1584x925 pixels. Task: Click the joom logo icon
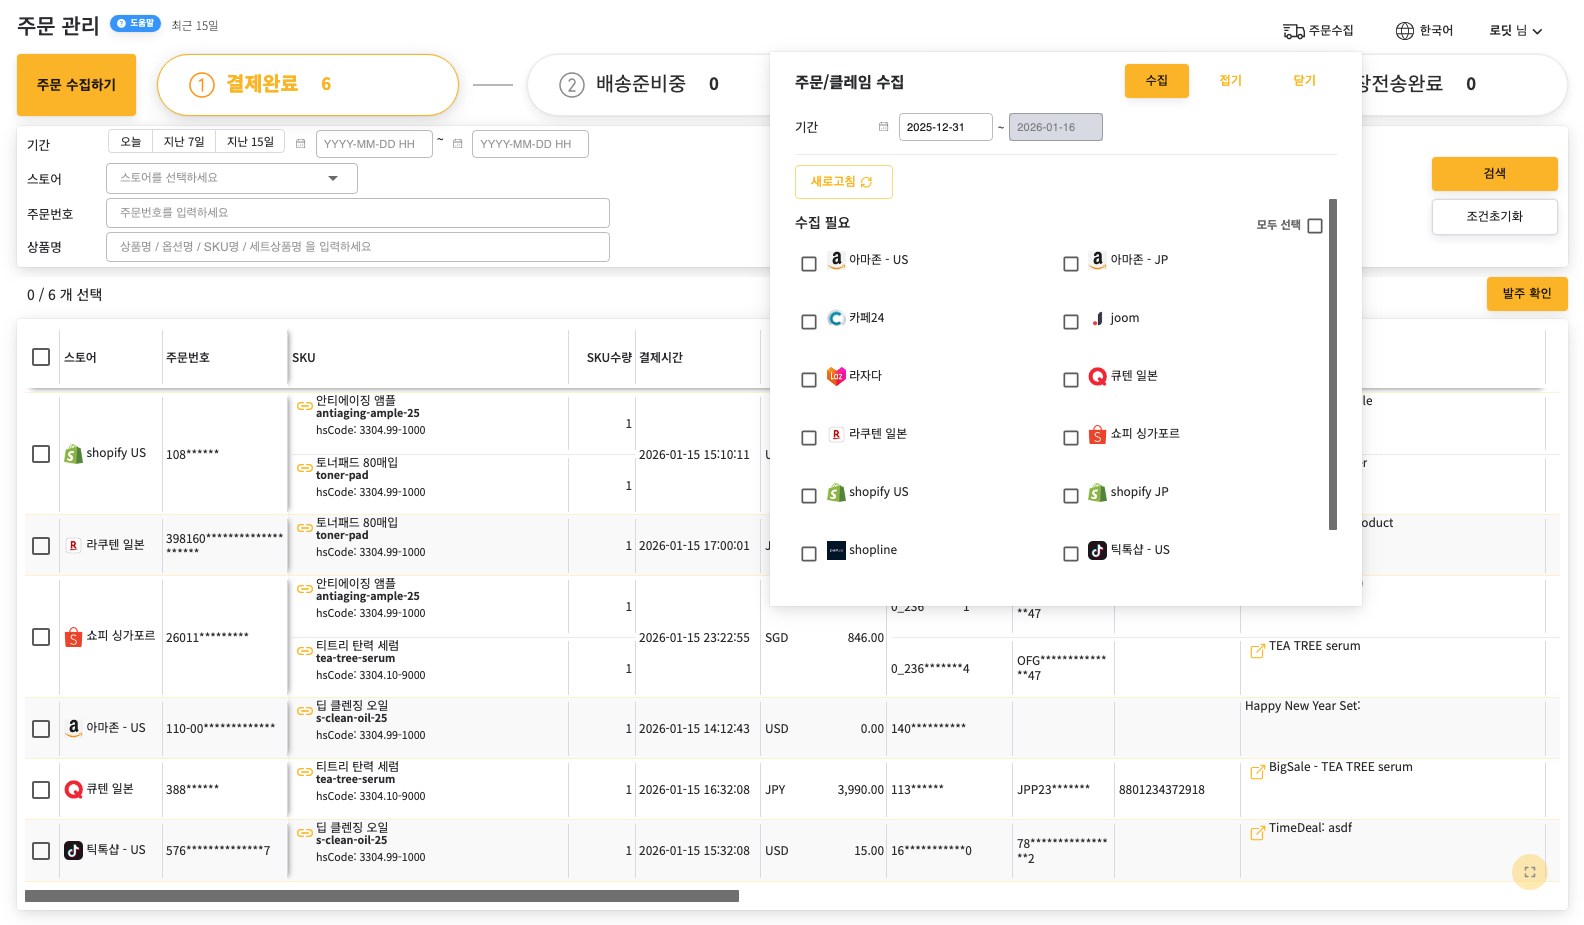click(x=1098, y=318)
